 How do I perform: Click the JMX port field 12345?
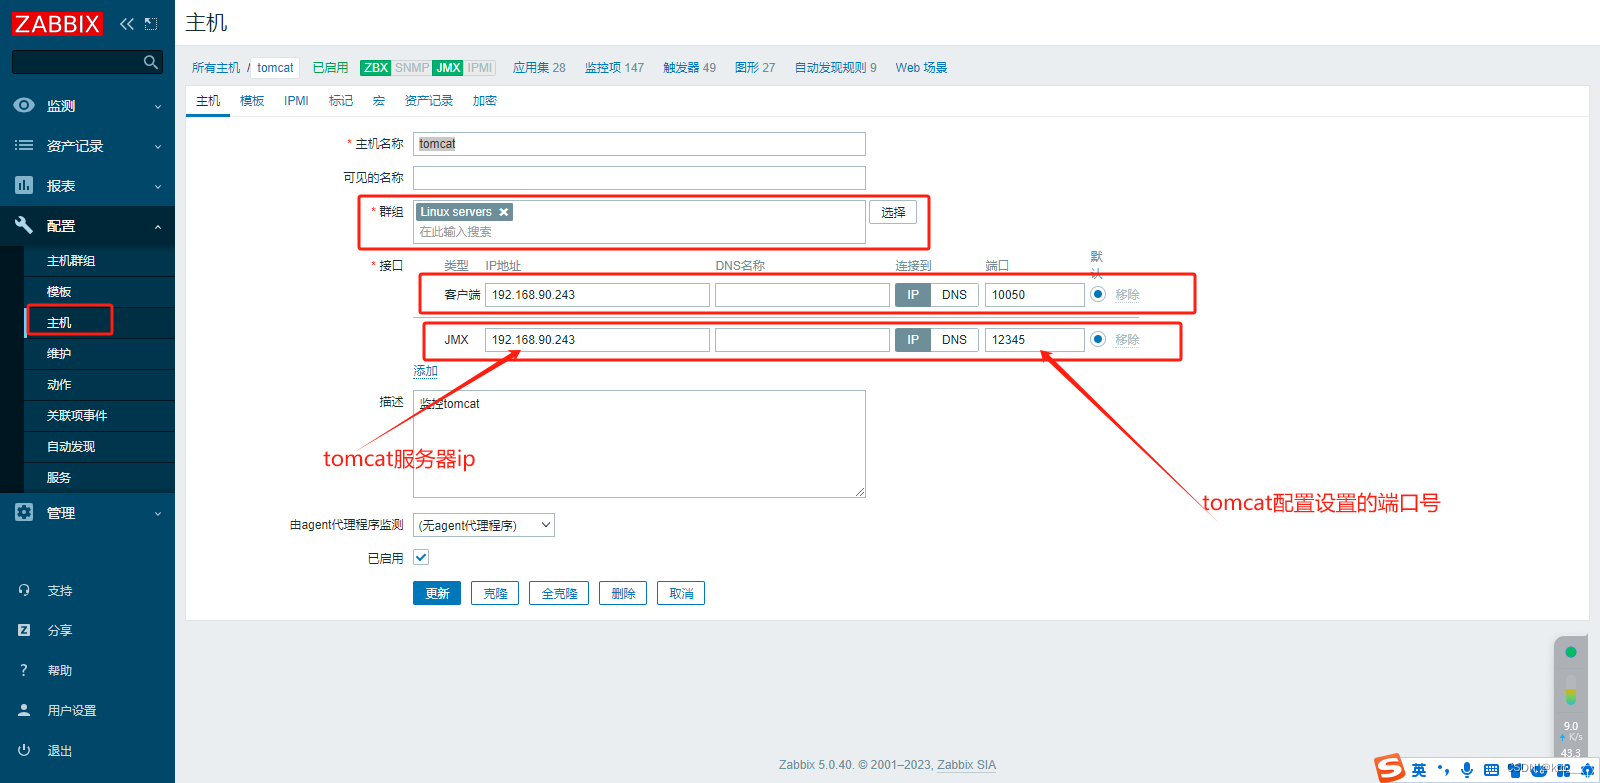tap(1035, 340)
